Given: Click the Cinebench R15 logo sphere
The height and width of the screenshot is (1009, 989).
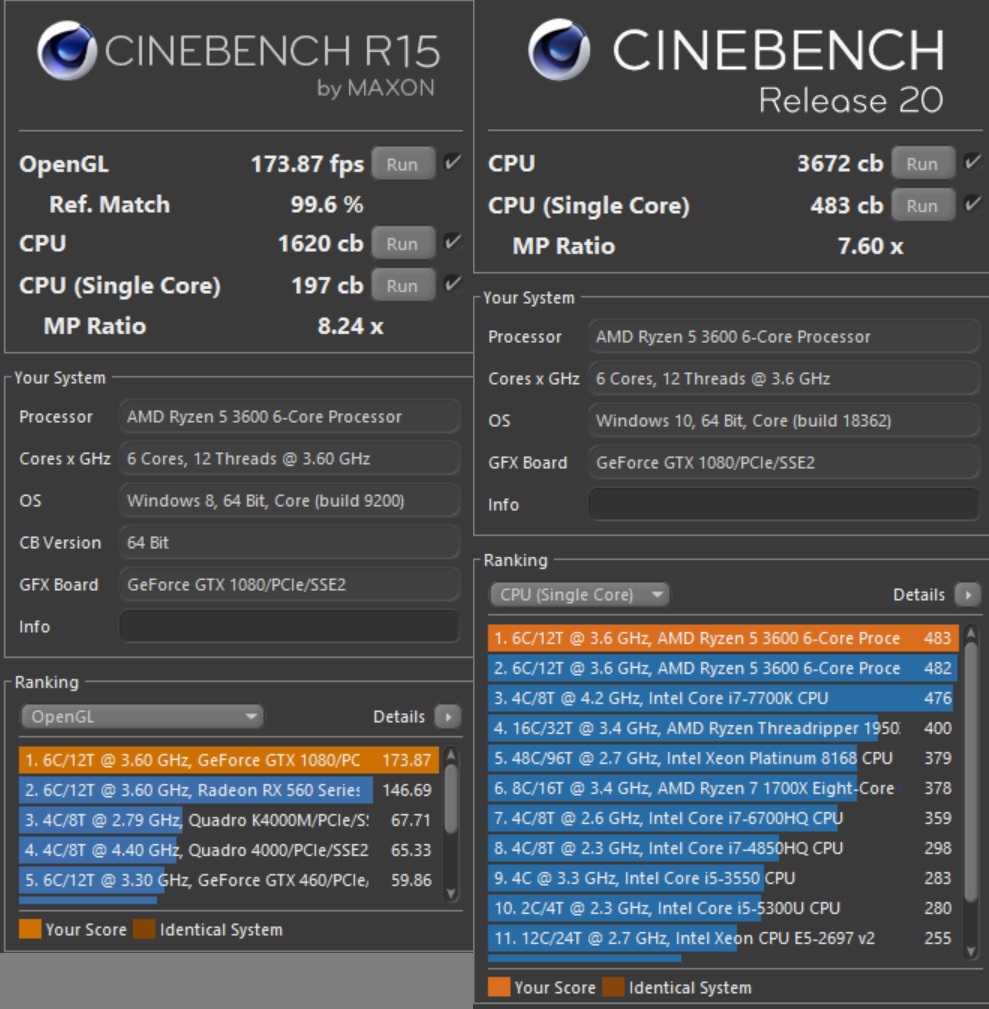Looking at the screenshot, I should [67, 50].
